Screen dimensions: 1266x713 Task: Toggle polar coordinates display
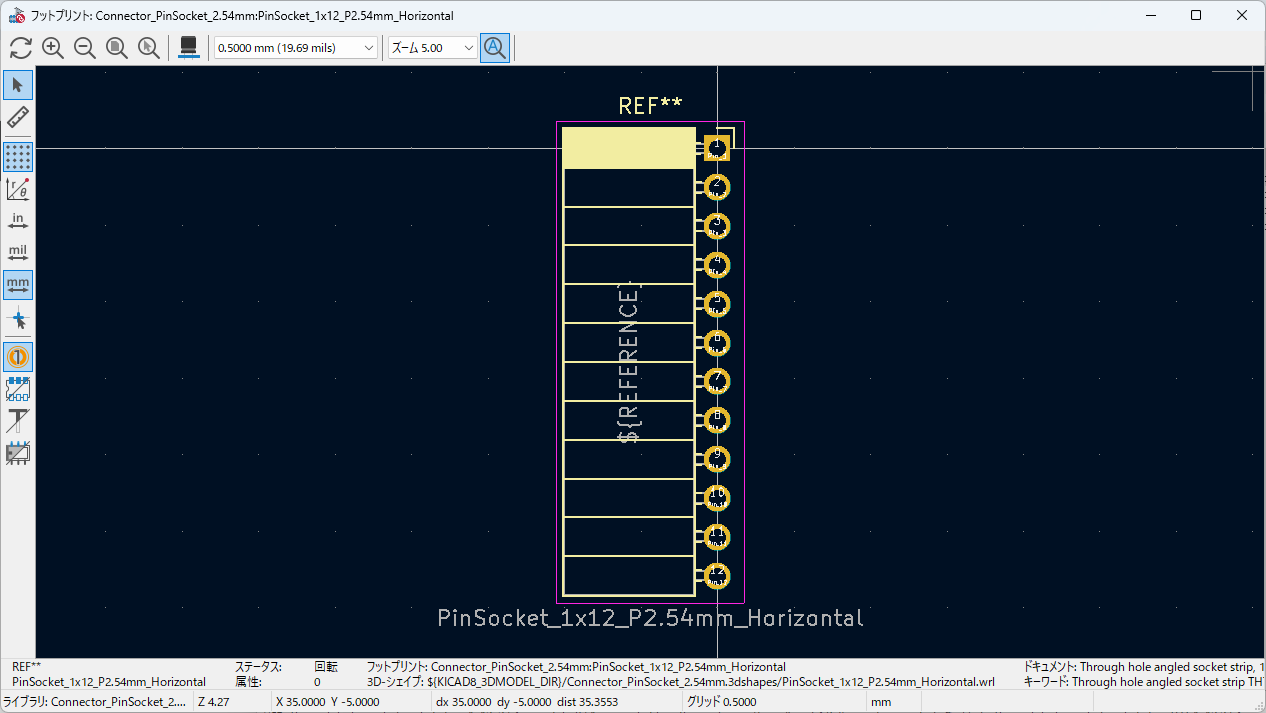point(18,189)
